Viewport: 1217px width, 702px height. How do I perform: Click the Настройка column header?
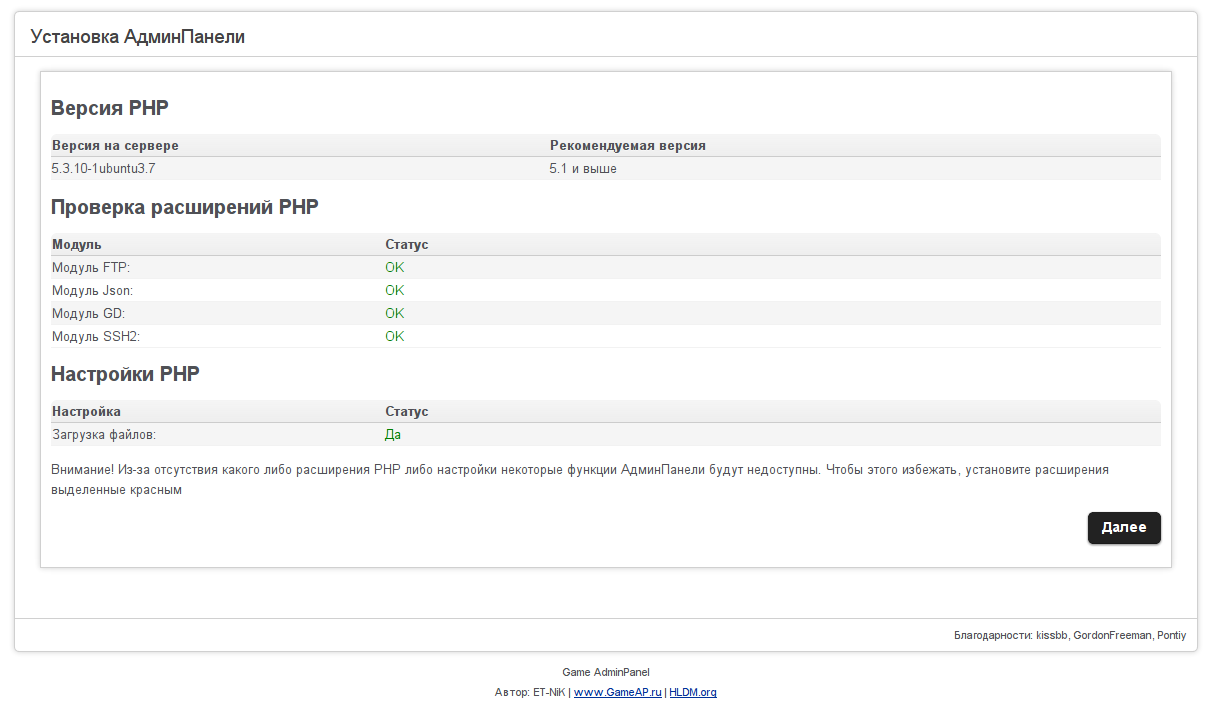click(x=86, y=412)
